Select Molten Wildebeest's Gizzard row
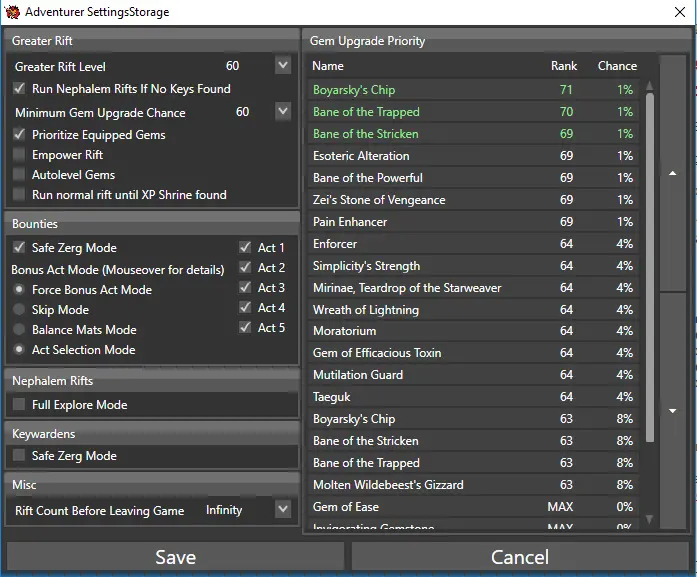 pyautogui.click(x=473, y=485)
